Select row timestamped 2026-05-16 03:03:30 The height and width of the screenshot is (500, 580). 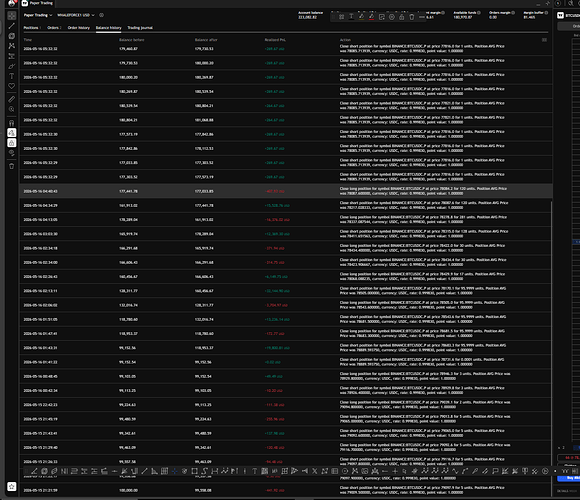tap(286, 234)
